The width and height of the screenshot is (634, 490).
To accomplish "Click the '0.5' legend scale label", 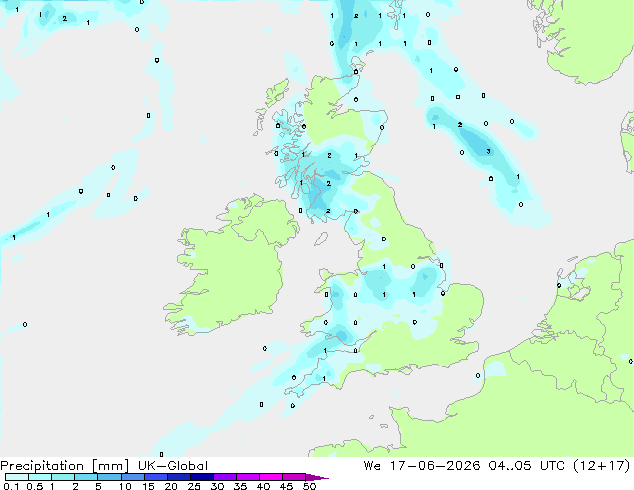I will pos(34,486).
